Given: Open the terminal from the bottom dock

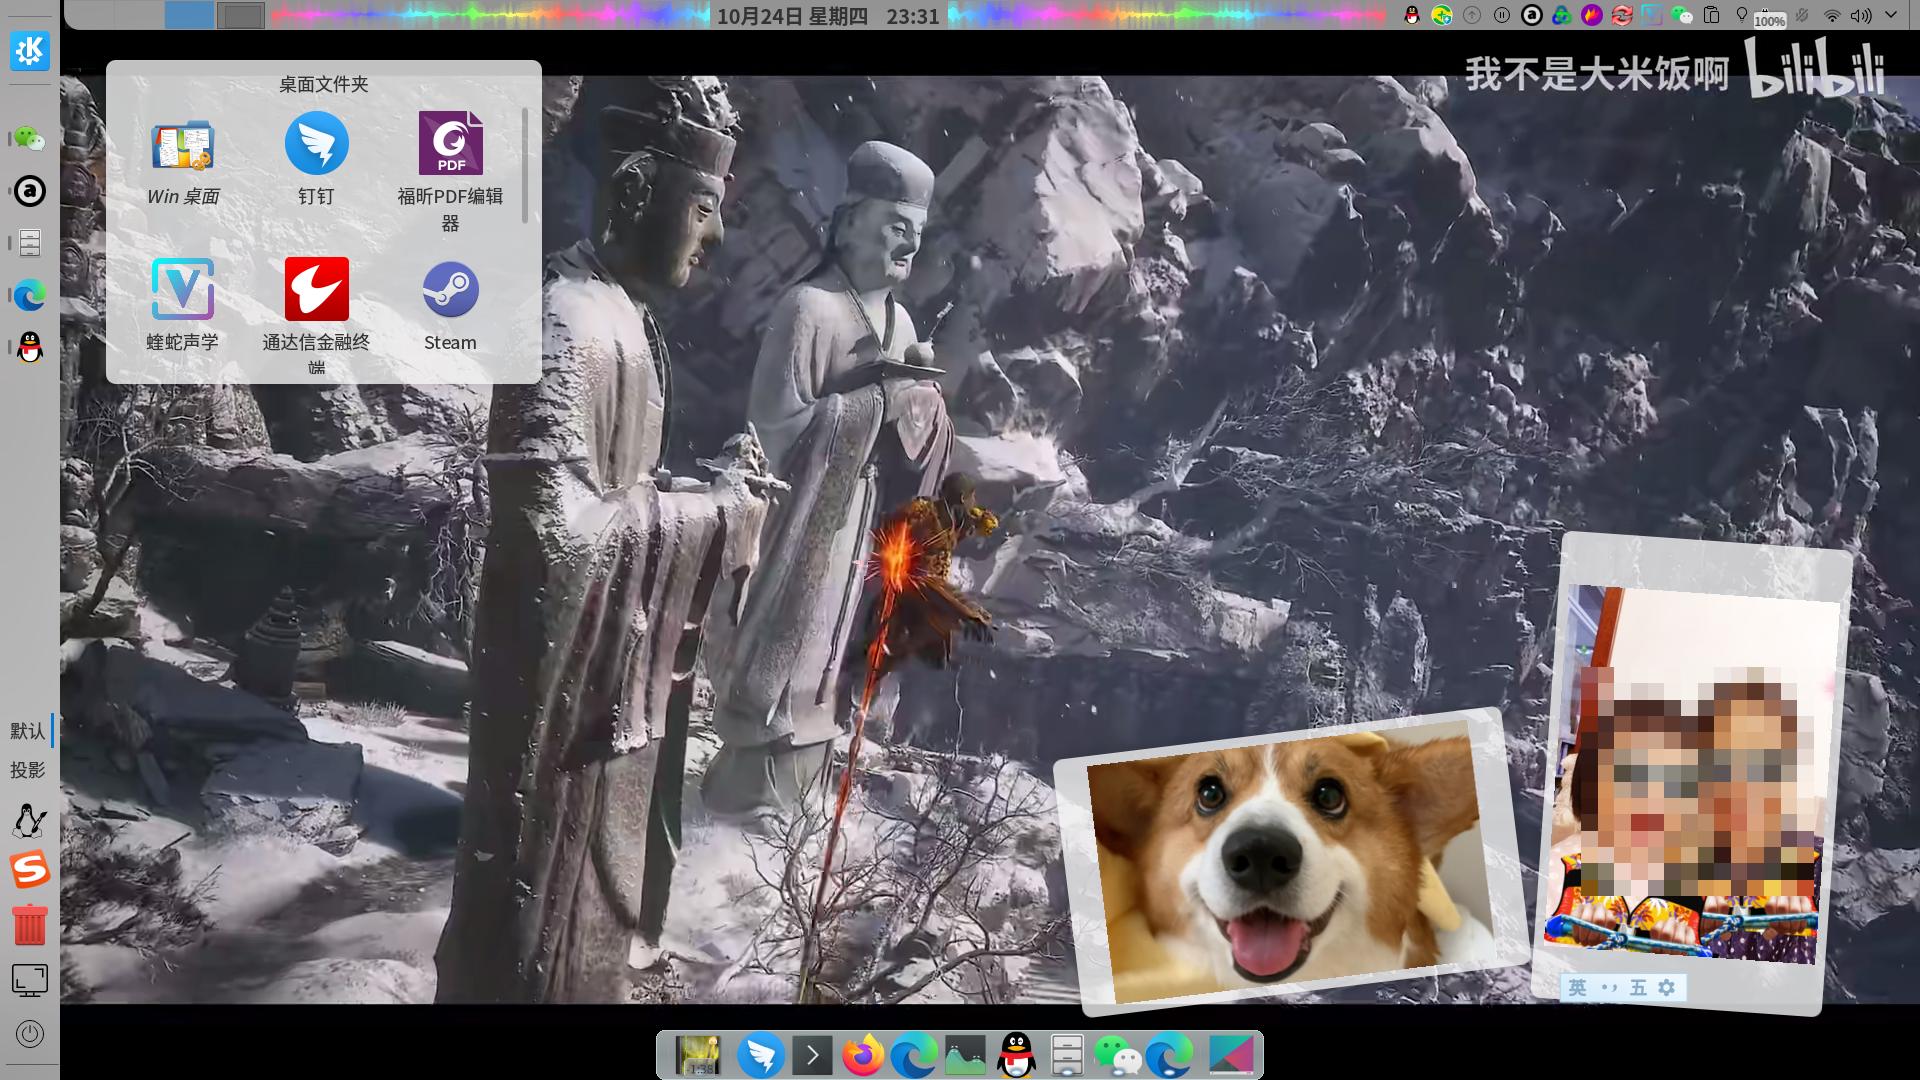Looking at the screenshot, I should pyautogui.click(x=812, y=1055).
